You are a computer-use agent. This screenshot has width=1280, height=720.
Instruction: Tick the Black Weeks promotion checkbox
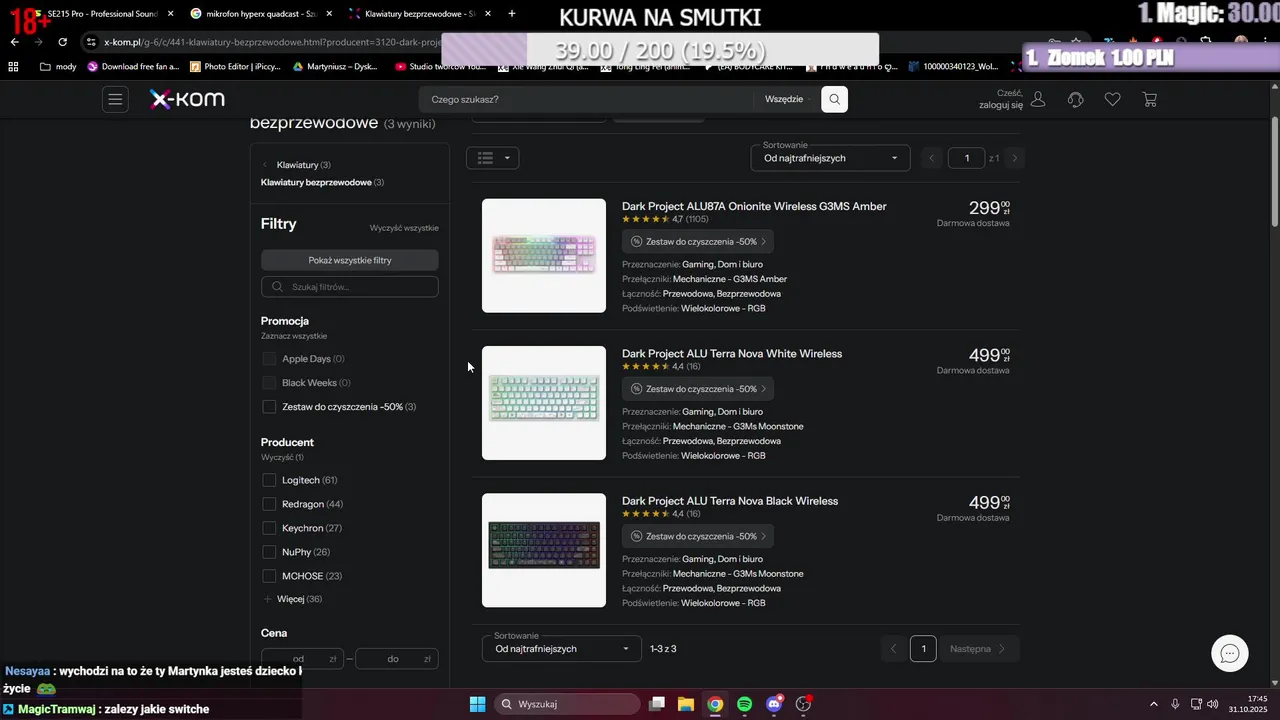point(269,383)
